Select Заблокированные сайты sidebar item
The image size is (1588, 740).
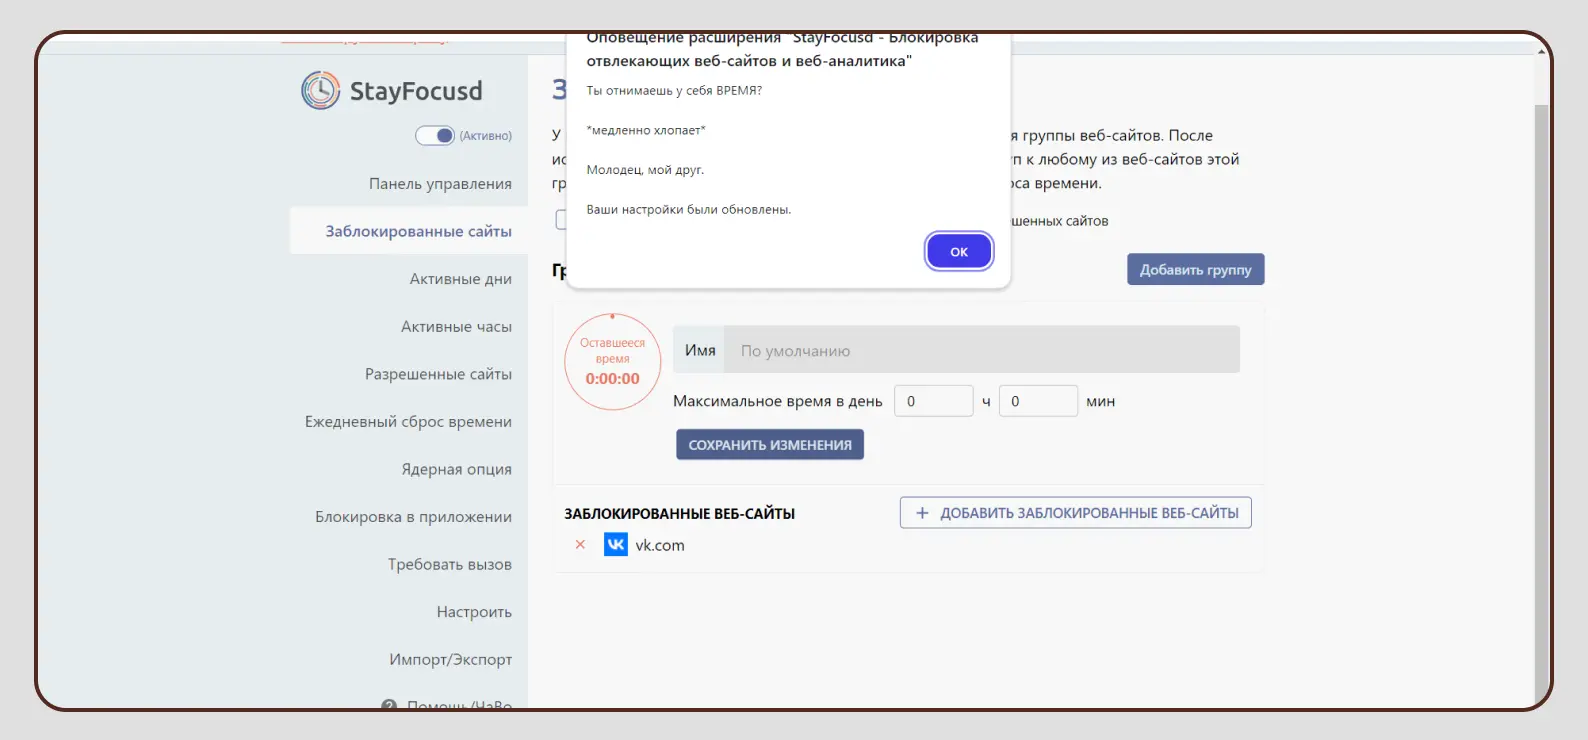[409, 231]
